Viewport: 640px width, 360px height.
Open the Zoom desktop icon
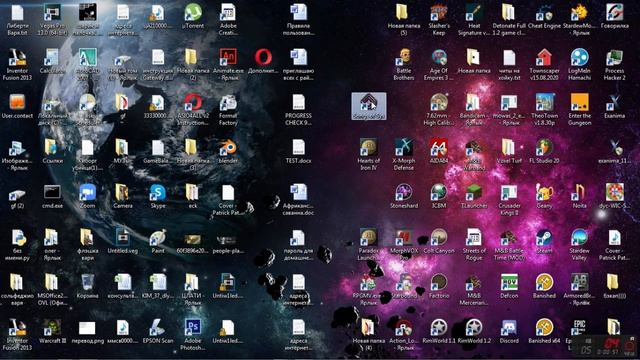coord(87,196)
